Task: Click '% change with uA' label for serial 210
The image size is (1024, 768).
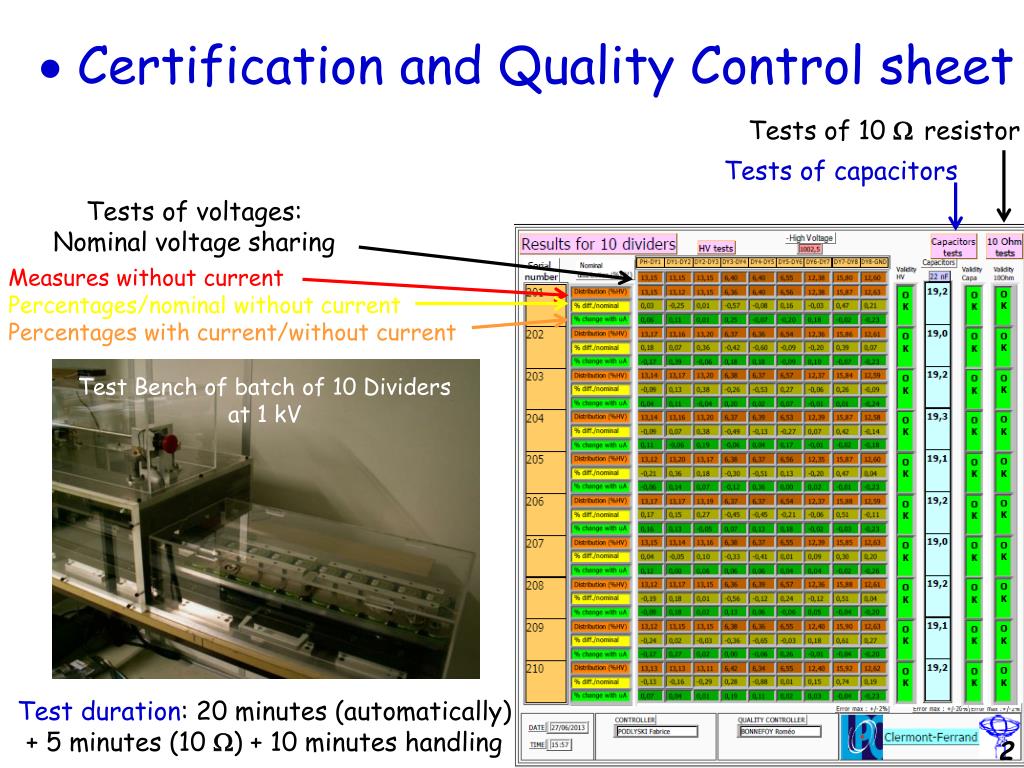Action: (x=601, y=696)
